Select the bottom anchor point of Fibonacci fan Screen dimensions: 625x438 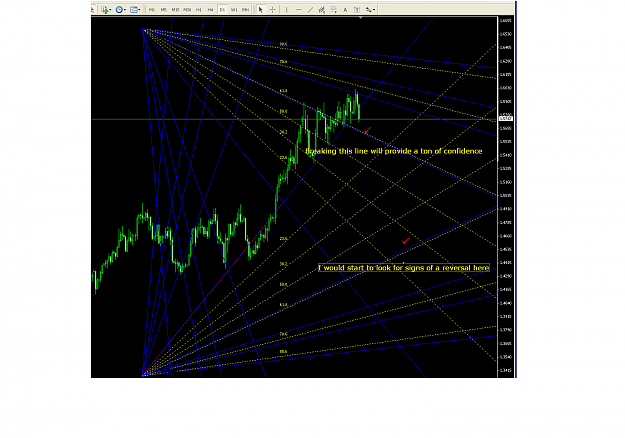coord(143,375)
